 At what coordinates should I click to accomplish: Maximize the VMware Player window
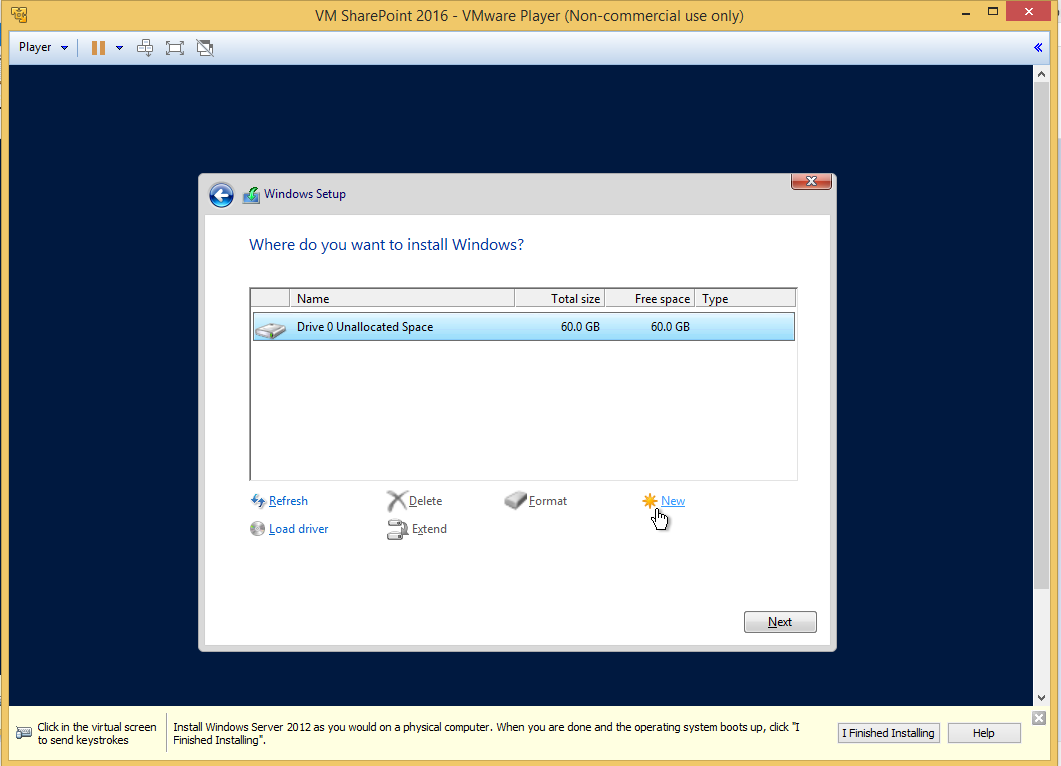tap(993, 12)
